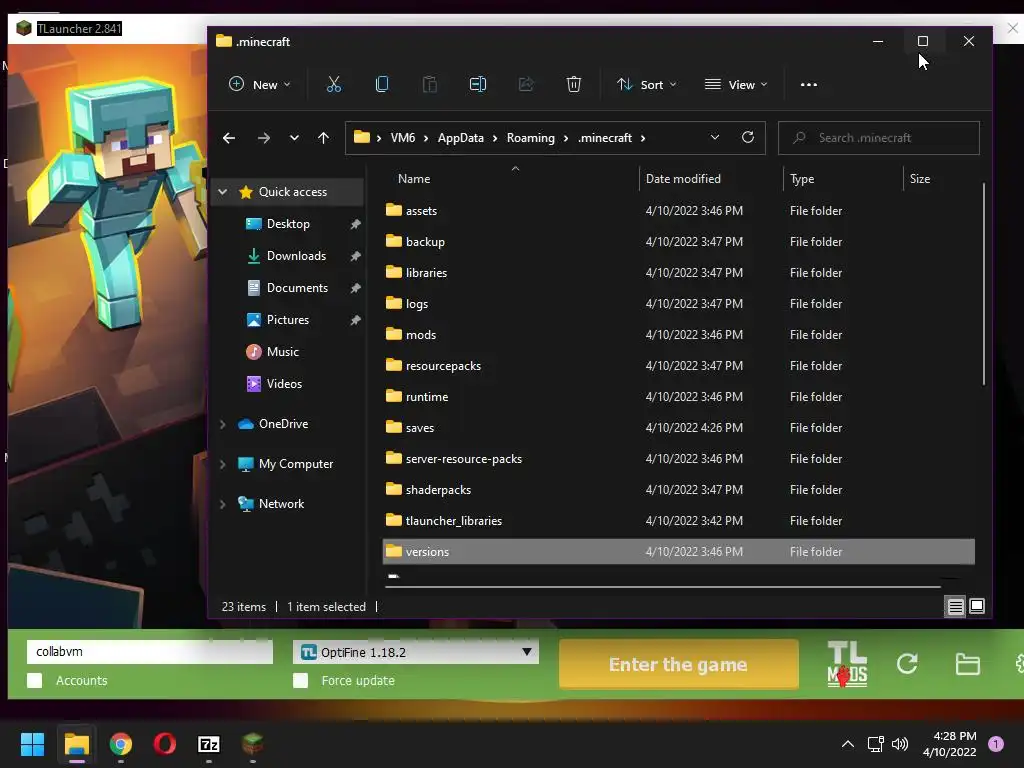Go forward with the right arrow

[263, 138]
